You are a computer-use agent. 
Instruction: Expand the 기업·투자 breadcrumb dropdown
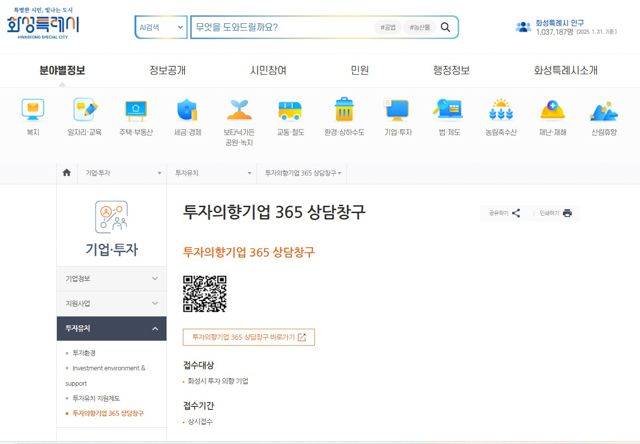coord(124,173)
